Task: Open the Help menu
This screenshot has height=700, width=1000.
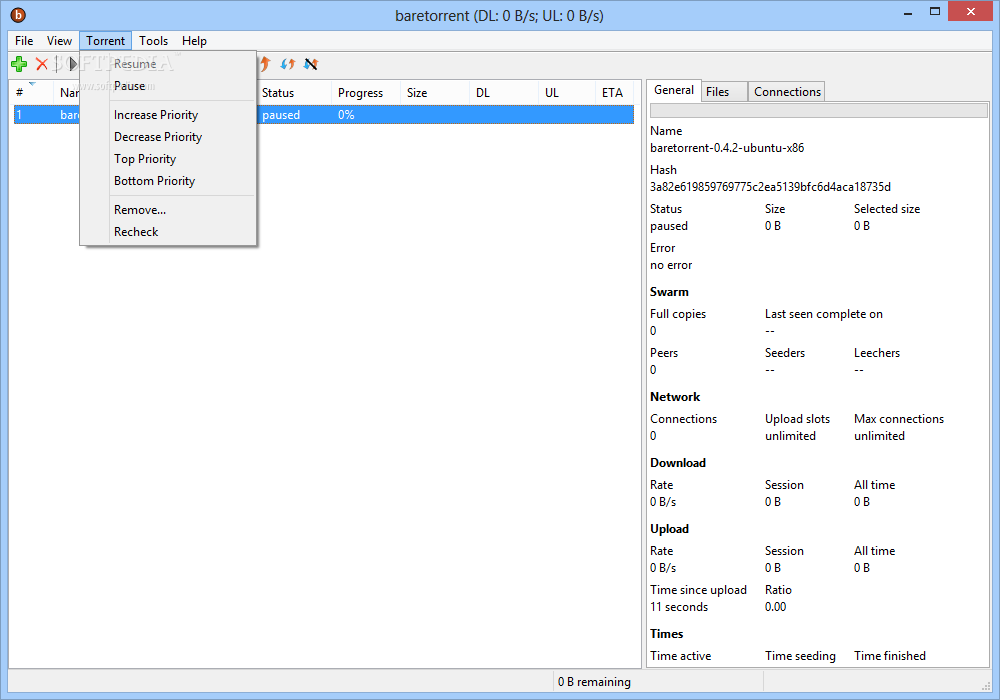Action: point(195,41)
